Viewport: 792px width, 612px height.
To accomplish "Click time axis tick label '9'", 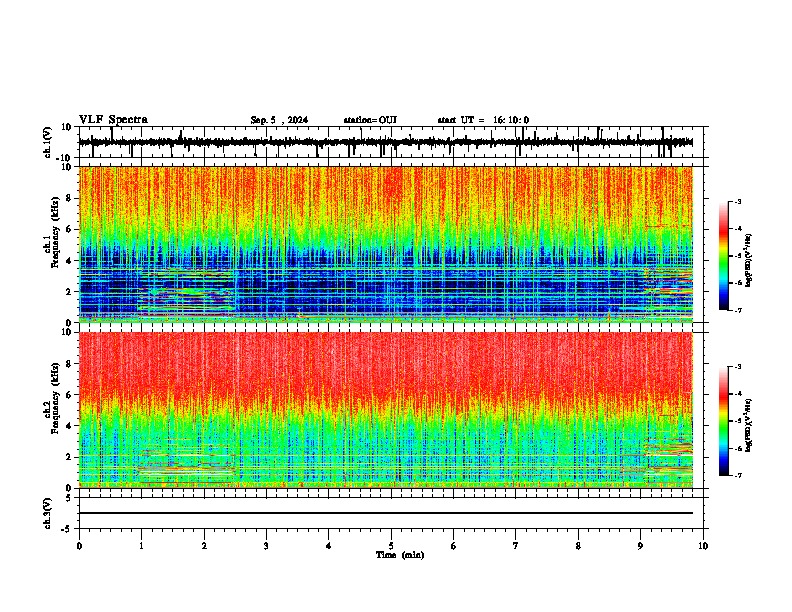I will (640, 546).
